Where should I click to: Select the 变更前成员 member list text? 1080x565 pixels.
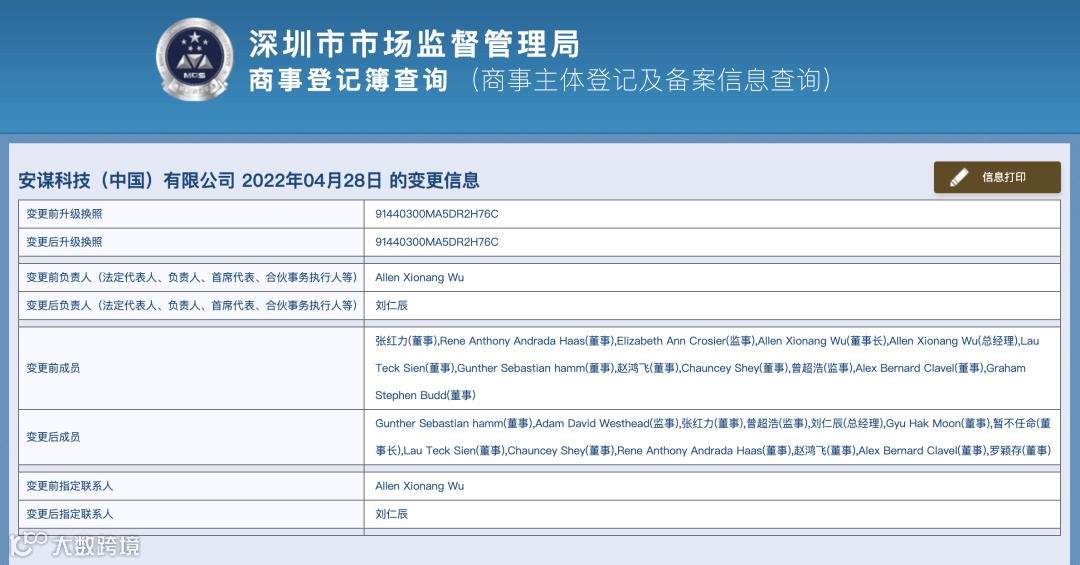(x=707, y=369)
